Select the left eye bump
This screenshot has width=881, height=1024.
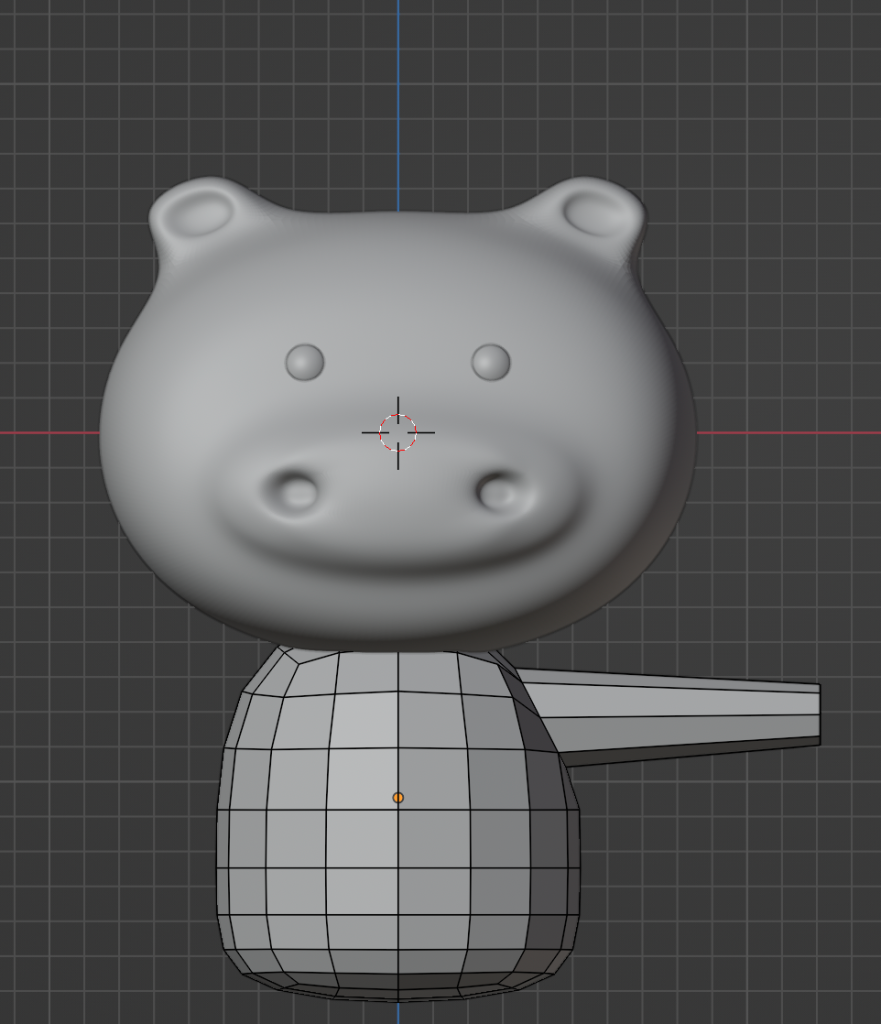coord(305,361)
